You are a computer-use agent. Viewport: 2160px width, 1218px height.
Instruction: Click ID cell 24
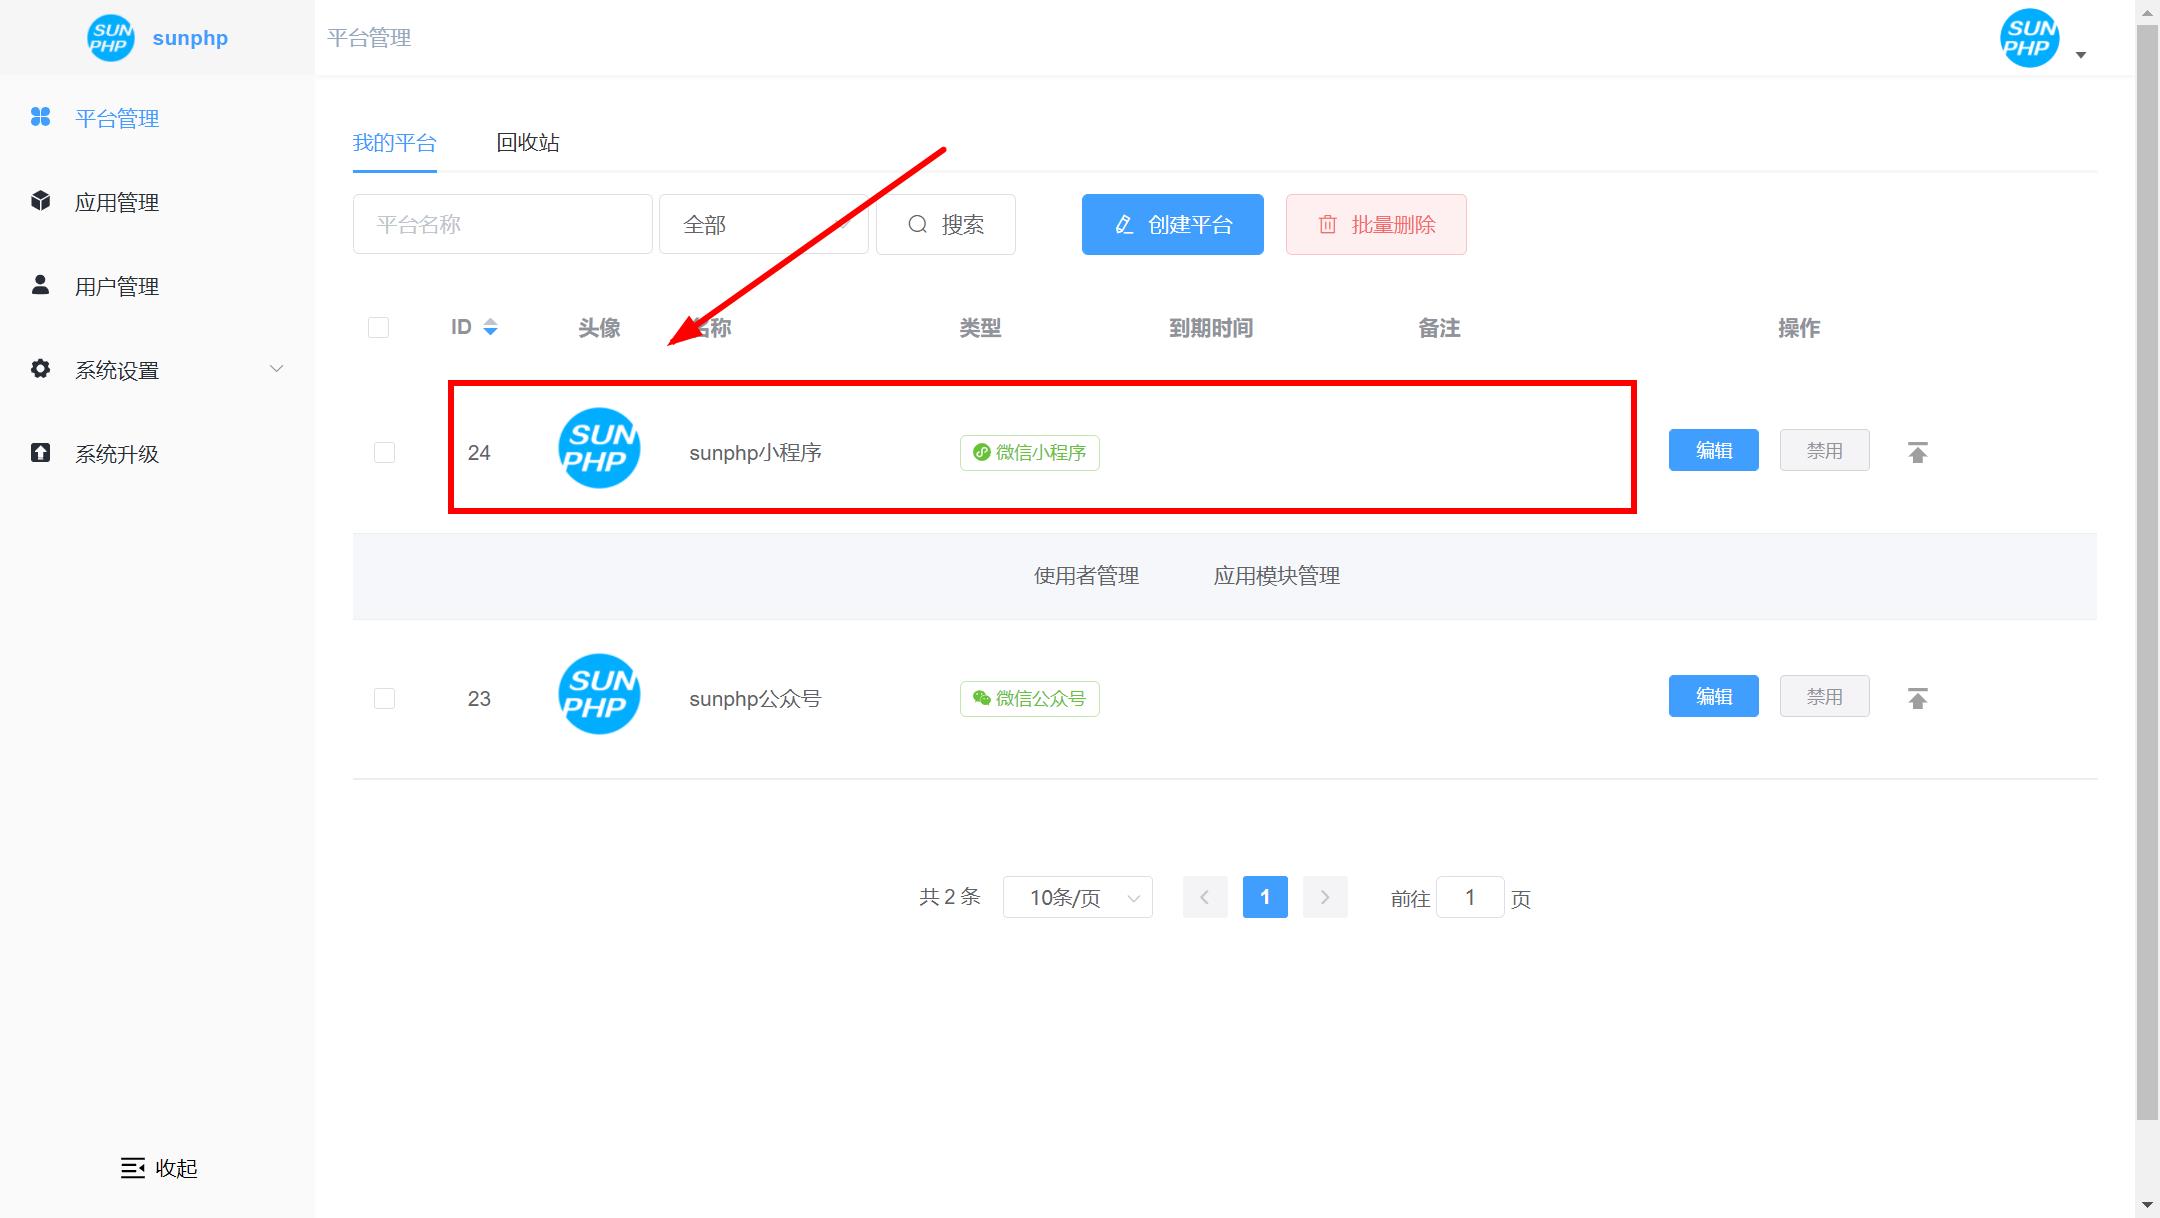click(479, 452)
